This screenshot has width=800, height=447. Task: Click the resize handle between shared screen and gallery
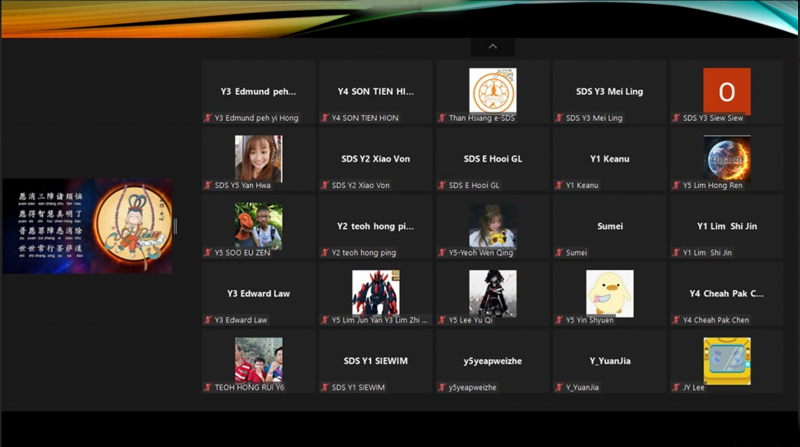(175, 226)
